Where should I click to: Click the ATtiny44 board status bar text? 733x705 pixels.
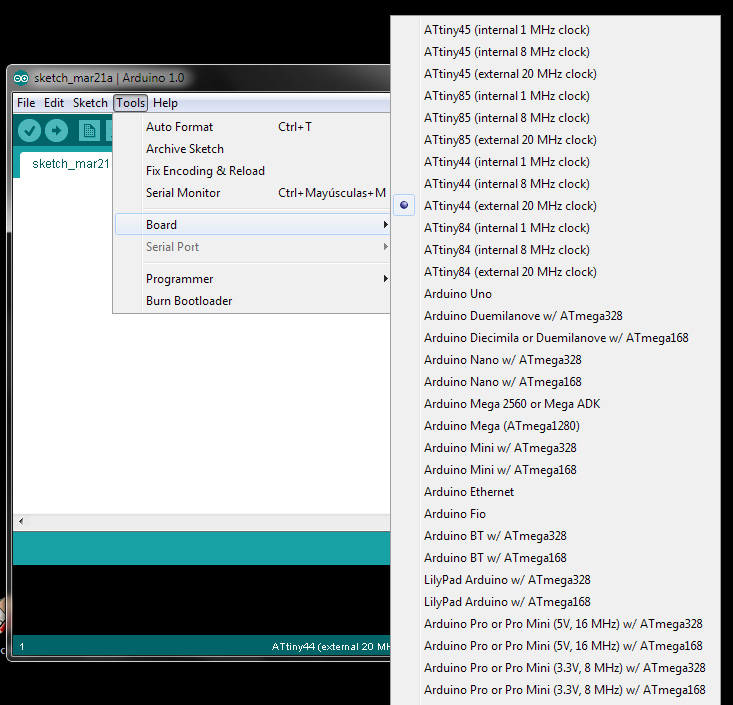[331, 647]
